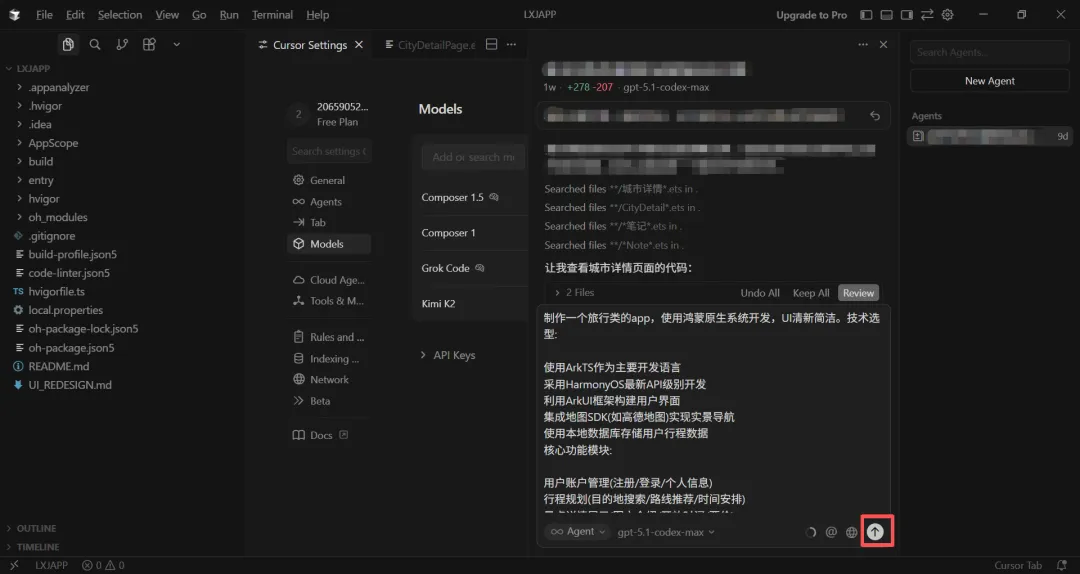The width and height of the screenshot is (1080, 574).
Task: Expand the OUTLINE section
Action: 36,528
